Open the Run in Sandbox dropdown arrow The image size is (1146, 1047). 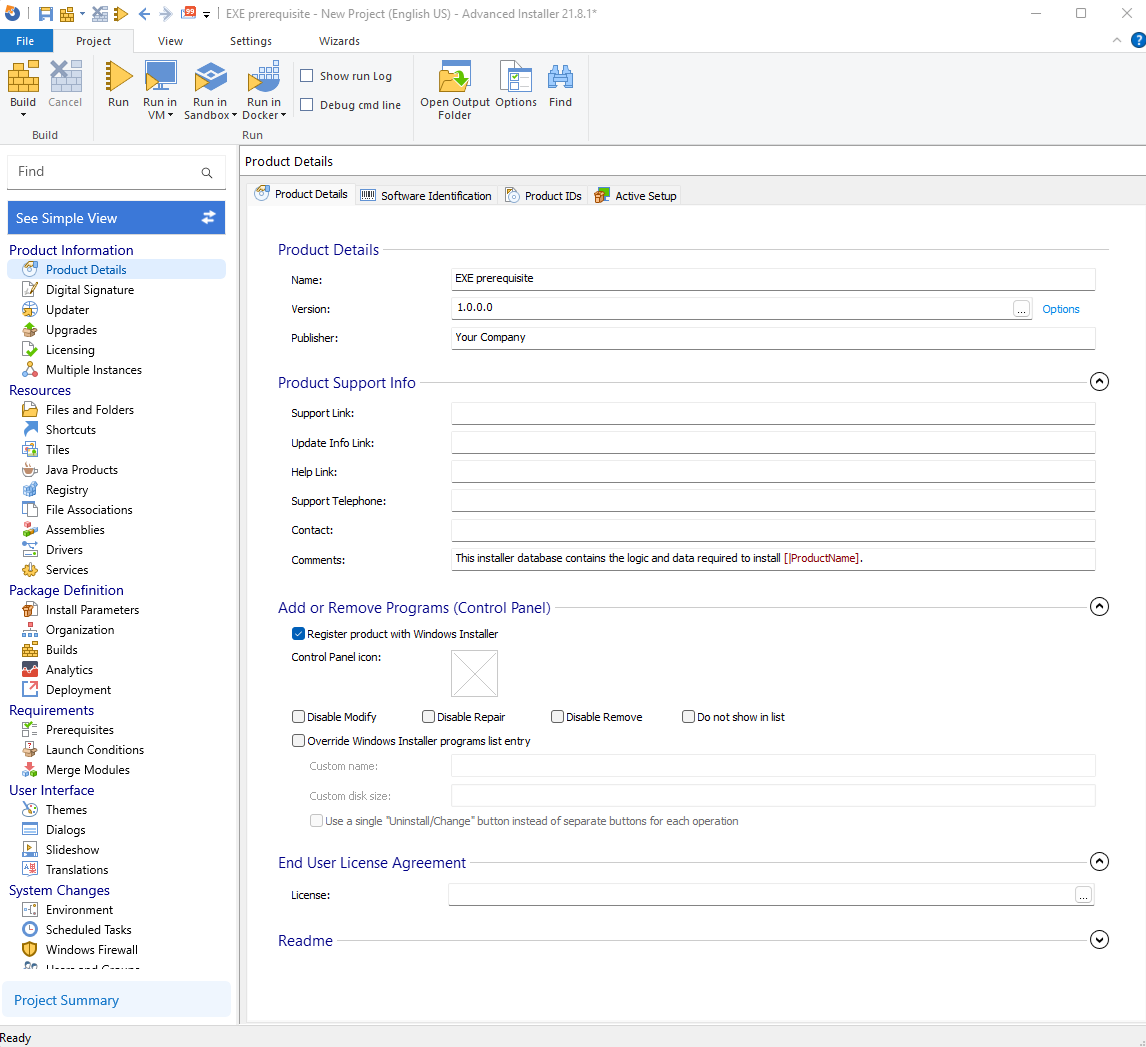click(x=234, y=115)
